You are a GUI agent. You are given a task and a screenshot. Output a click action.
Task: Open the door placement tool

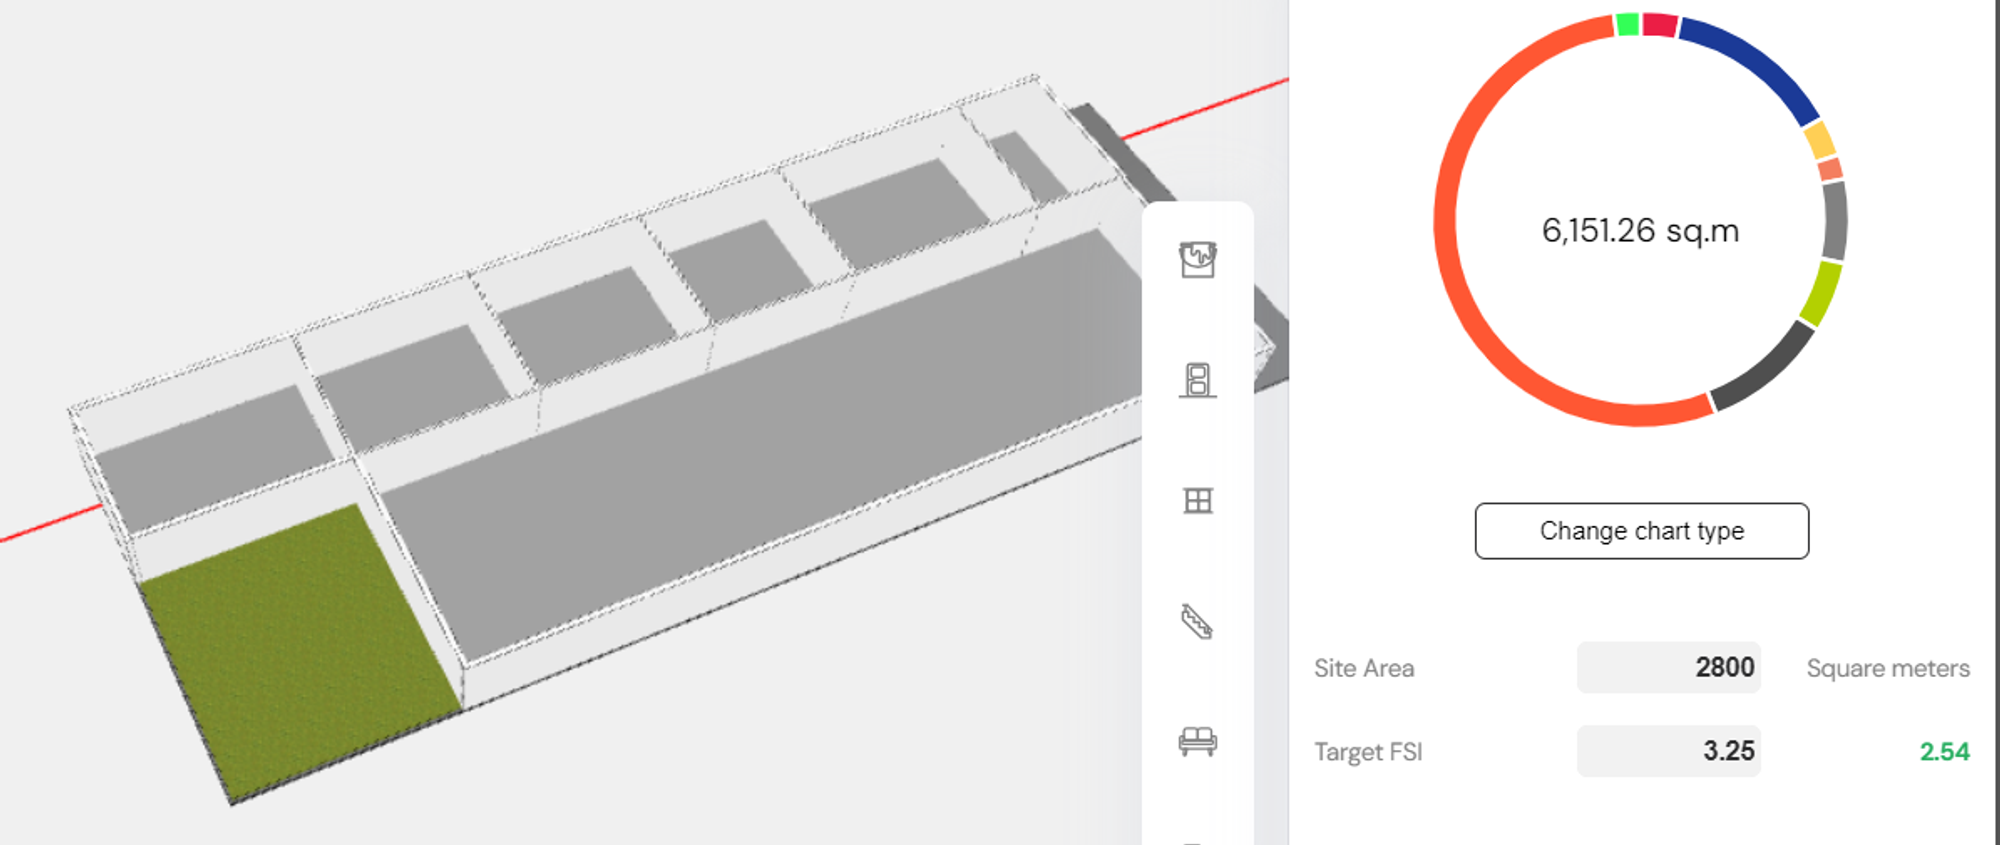1197,380
